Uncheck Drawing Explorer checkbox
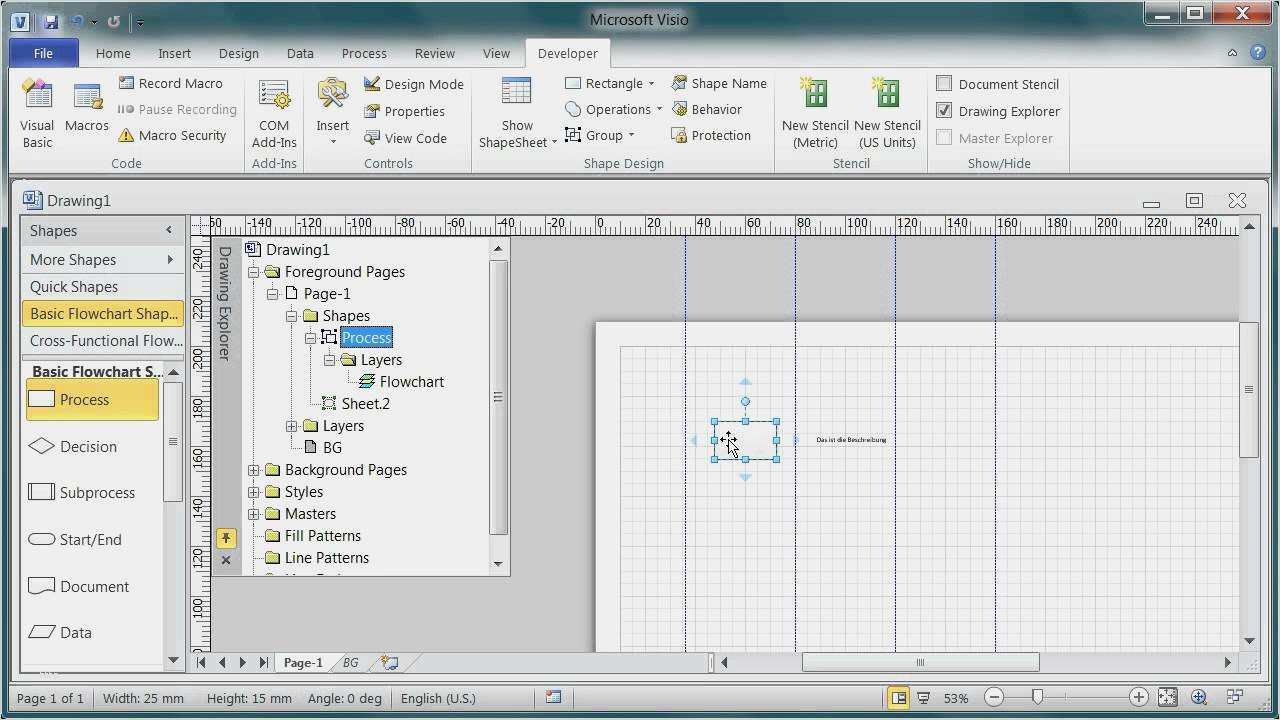The image size is (1280, 720). pyautogui.click(x=944, y=110)
